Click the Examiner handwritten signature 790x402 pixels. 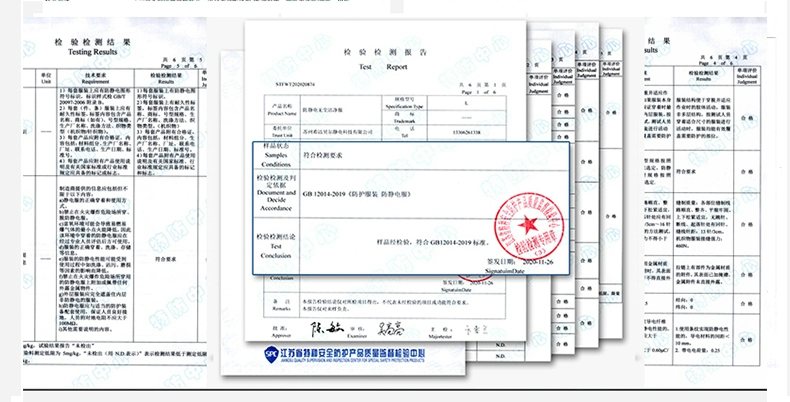(x=390, y=329)
